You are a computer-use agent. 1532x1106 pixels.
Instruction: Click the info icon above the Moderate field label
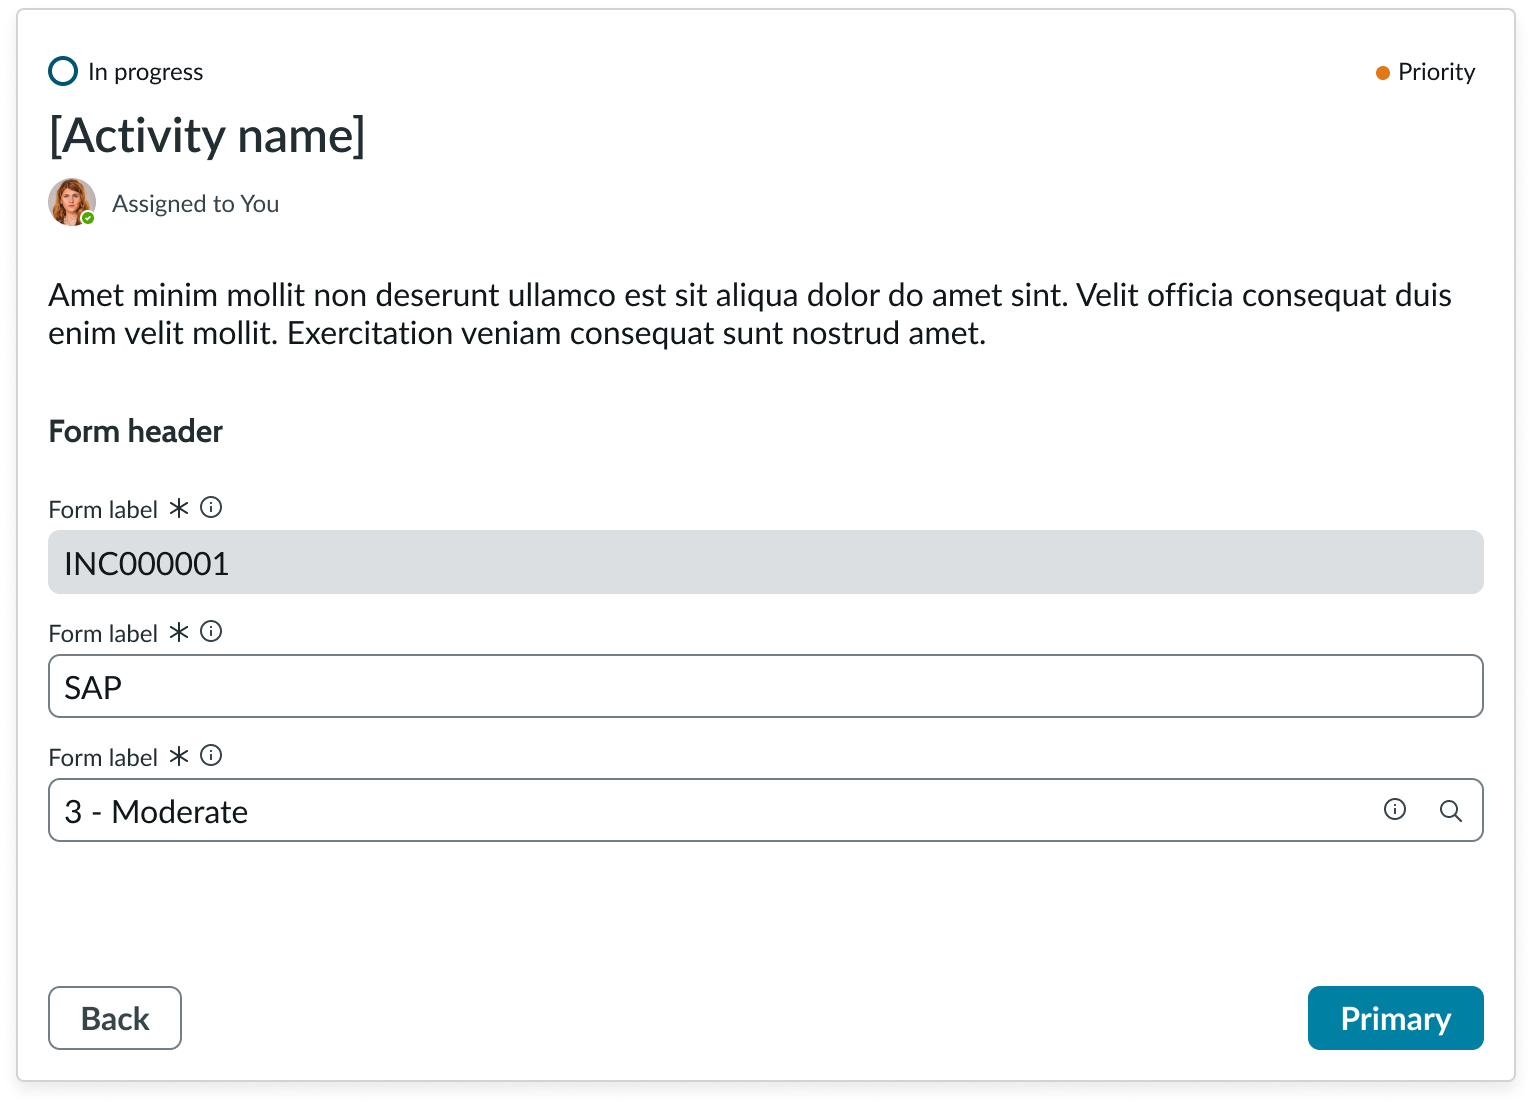pyautogui.click(x=211, y=755)
